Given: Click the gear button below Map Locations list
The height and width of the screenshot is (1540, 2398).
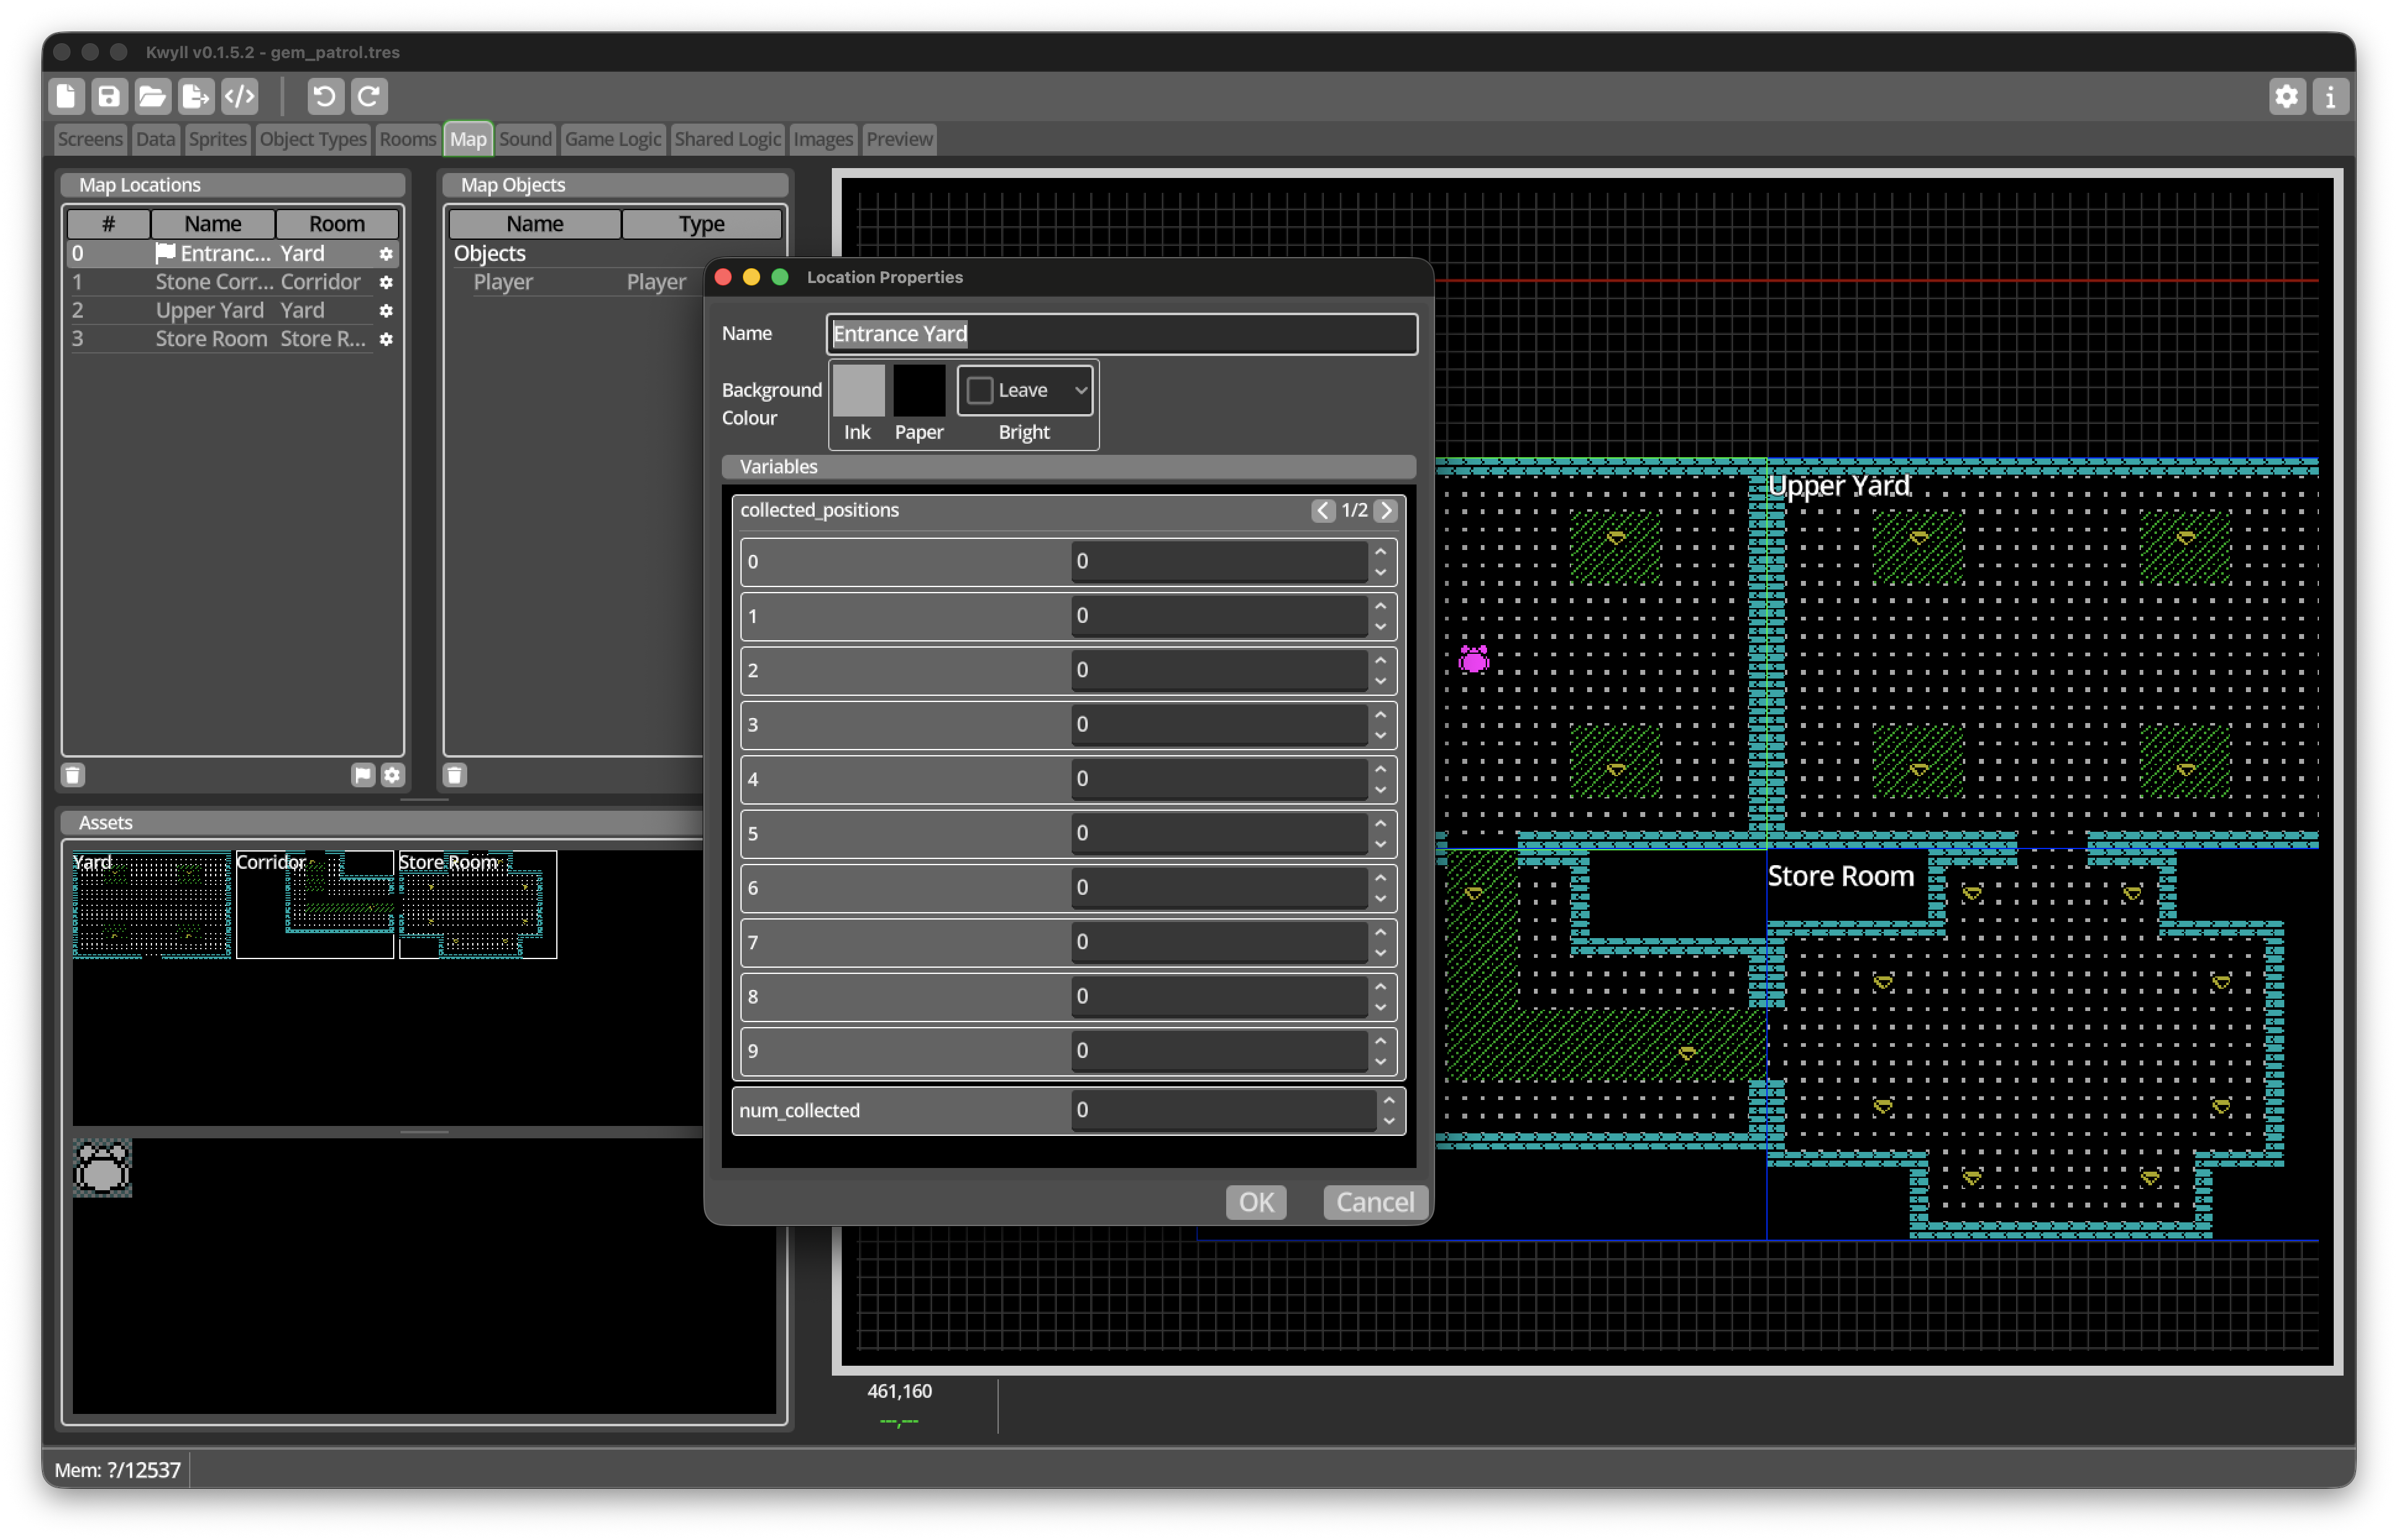Looking at the screenshot, I should click(x=393, y=775).
